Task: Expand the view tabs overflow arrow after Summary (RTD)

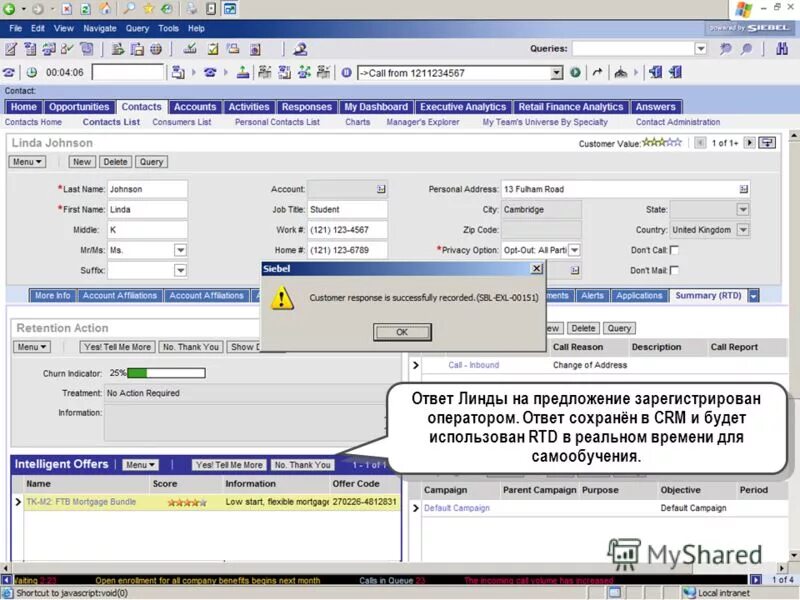Action: coord(753,295)
